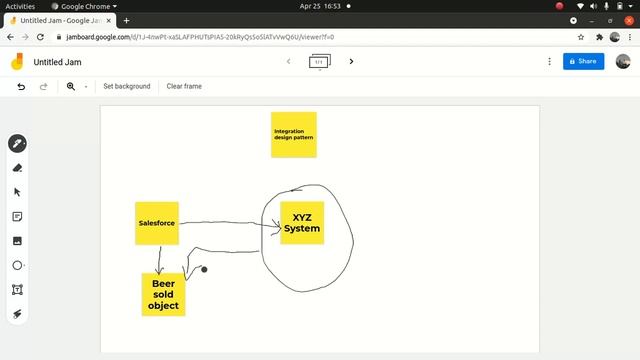Viewport: 640px width, 360px height.
Task: Go back in Chrome
Action: coord(10,37)
